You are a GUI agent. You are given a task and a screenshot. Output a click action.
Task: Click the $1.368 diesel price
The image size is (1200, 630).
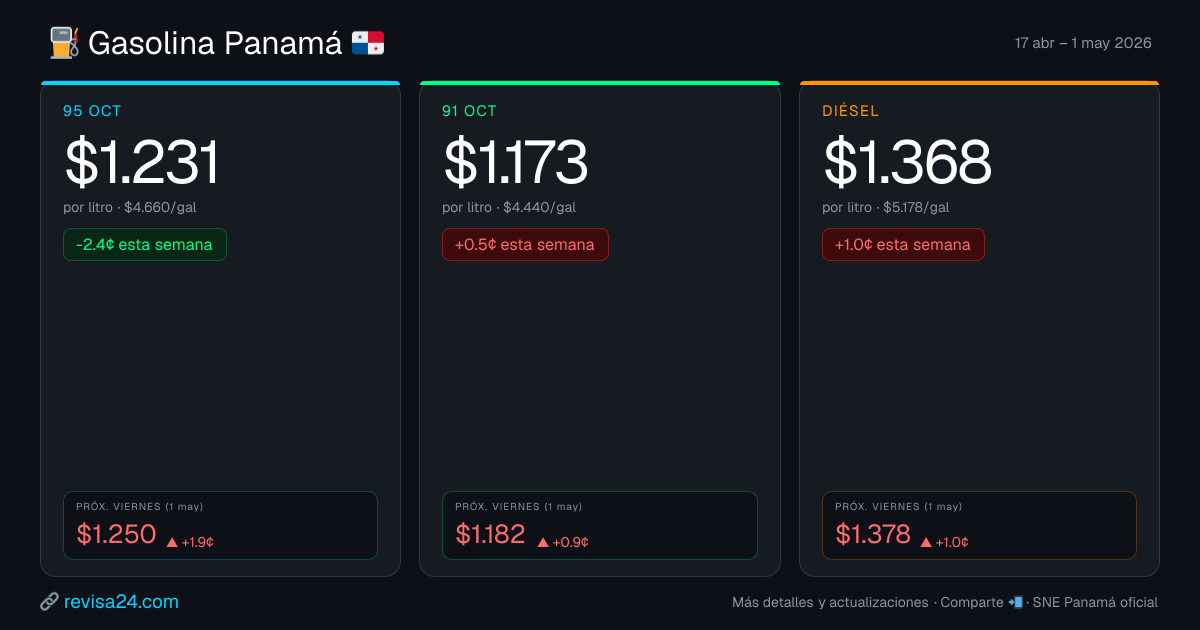(x=906, y=163)
